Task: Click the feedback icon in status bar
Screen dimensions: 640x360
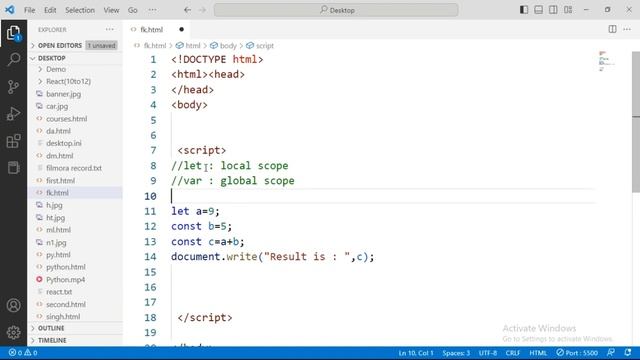Action: (x=611, y=353)
